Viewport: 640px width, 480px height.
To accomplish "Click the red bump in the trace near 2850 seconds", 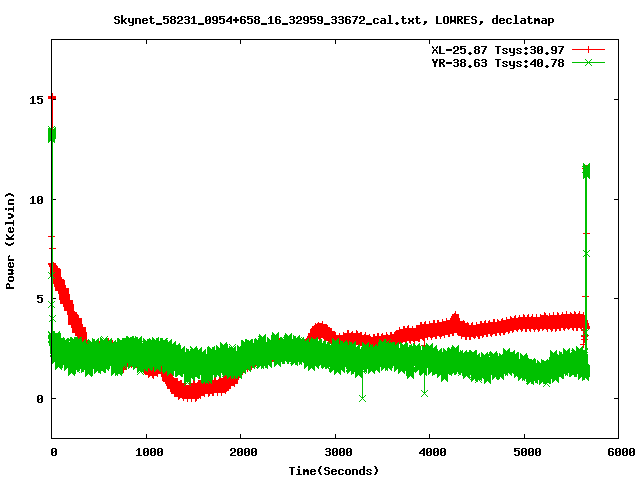I will click(320, 331).
